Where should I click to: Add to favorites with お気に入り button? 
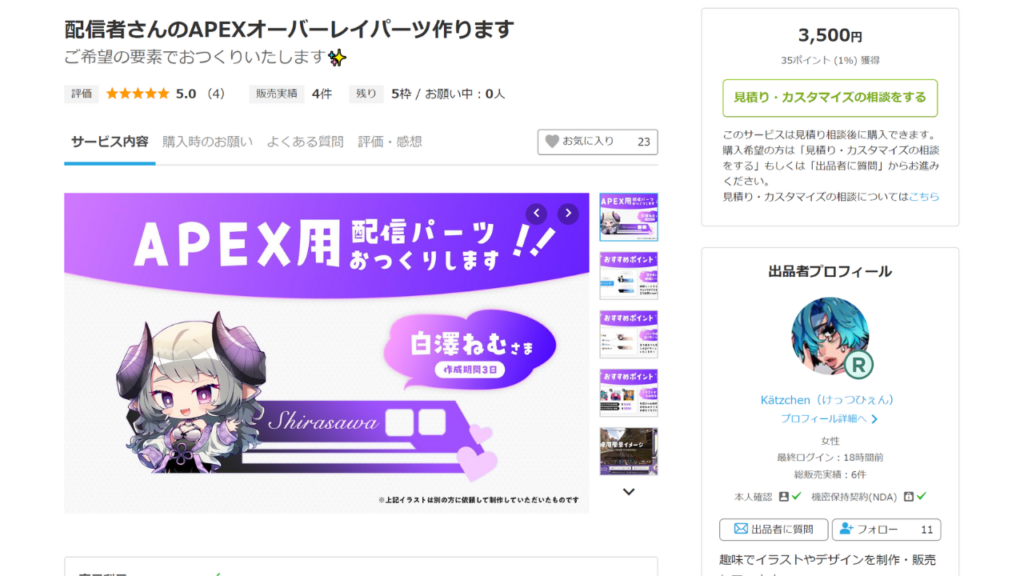point(598,142)
